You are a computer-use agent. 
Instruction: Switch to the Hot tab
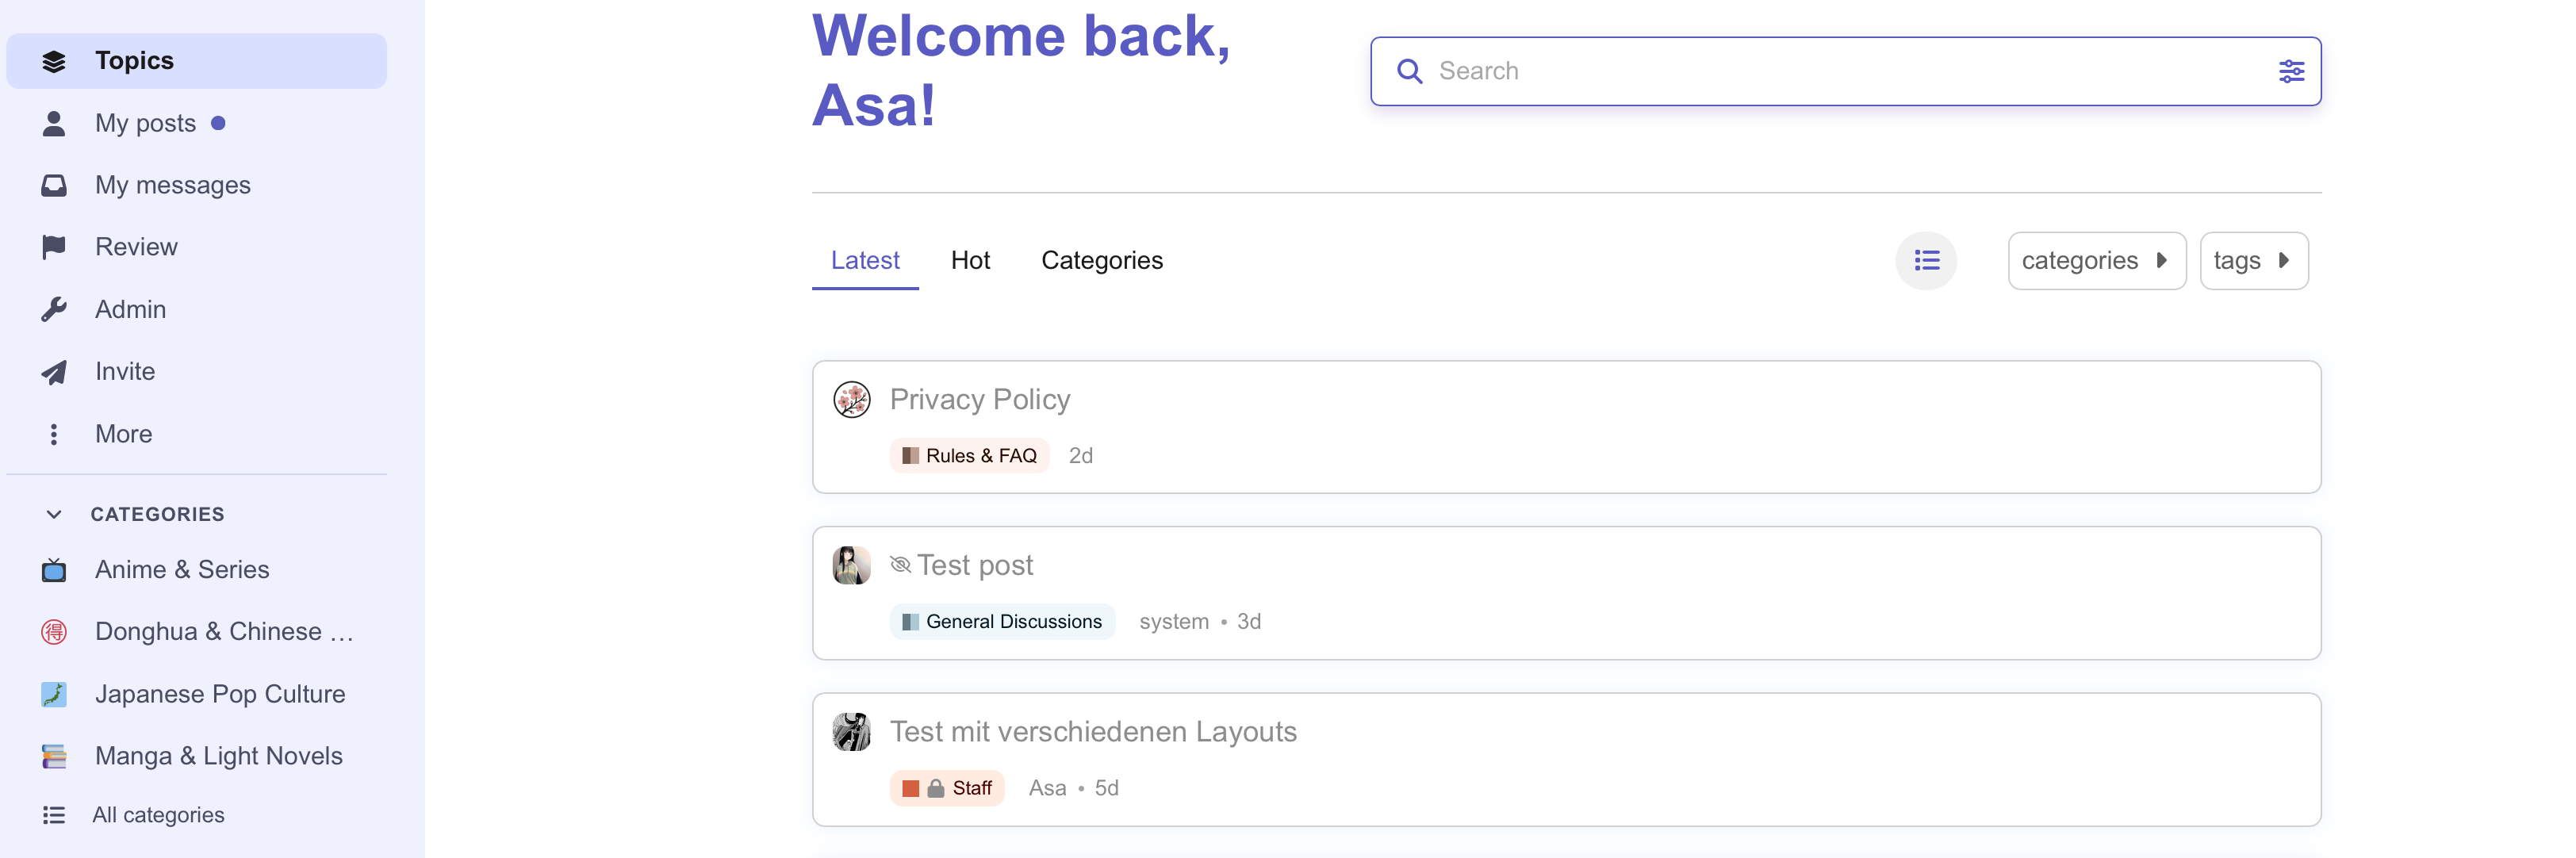click(970, 261)
